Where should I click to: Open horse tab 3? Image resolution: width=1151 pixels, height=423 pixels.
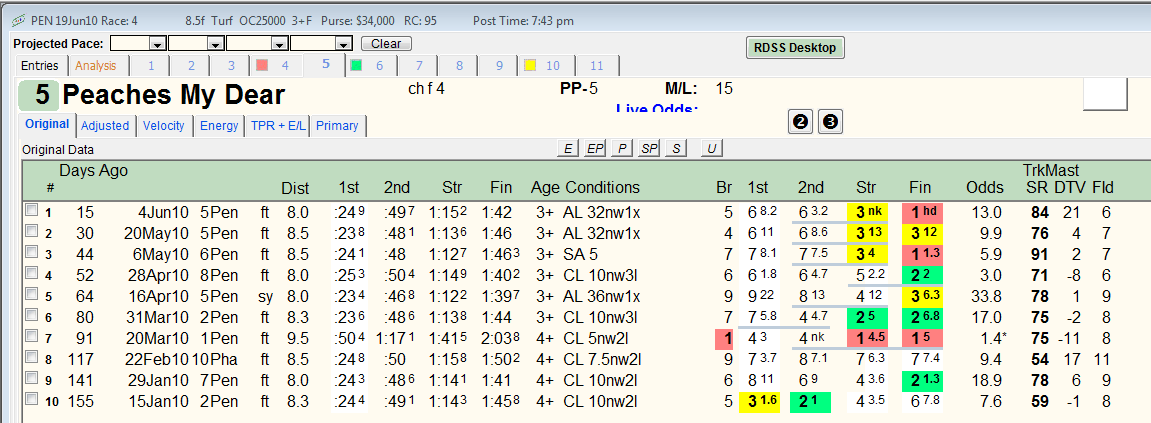(x=230, y=65)
